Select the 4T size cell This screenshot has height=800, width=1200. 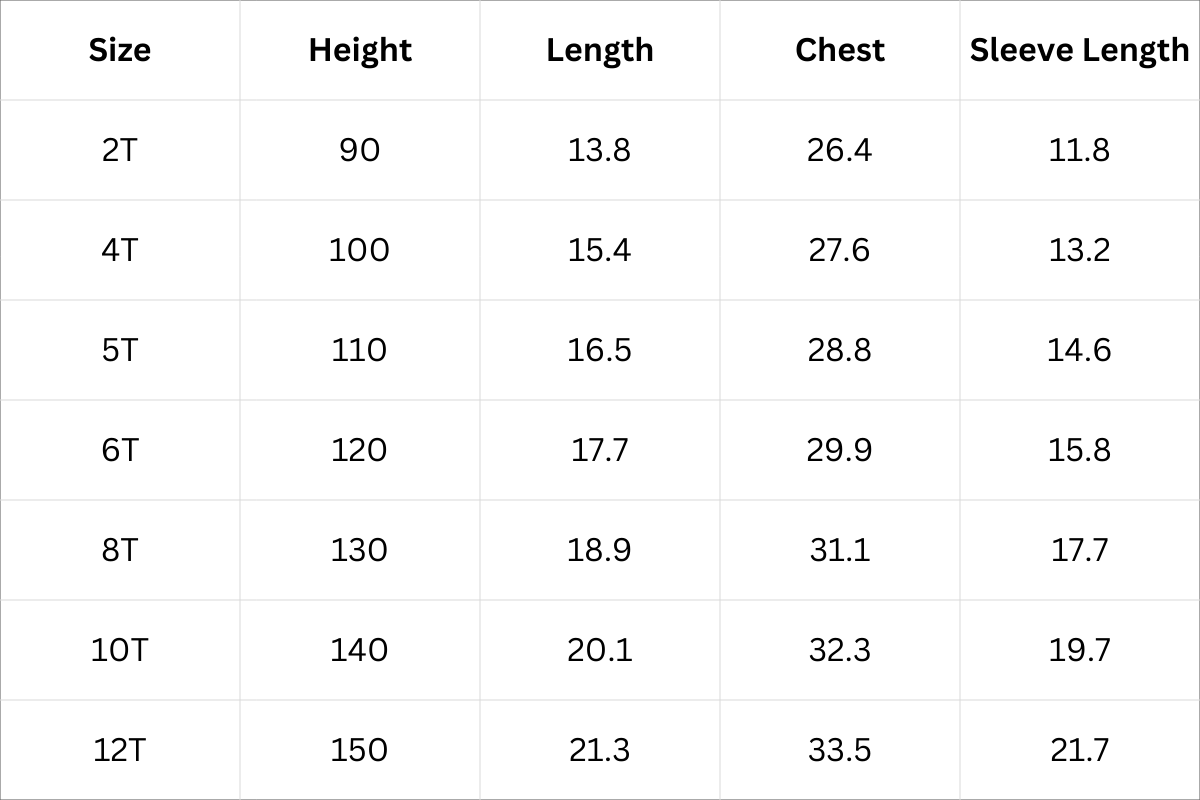120,250
